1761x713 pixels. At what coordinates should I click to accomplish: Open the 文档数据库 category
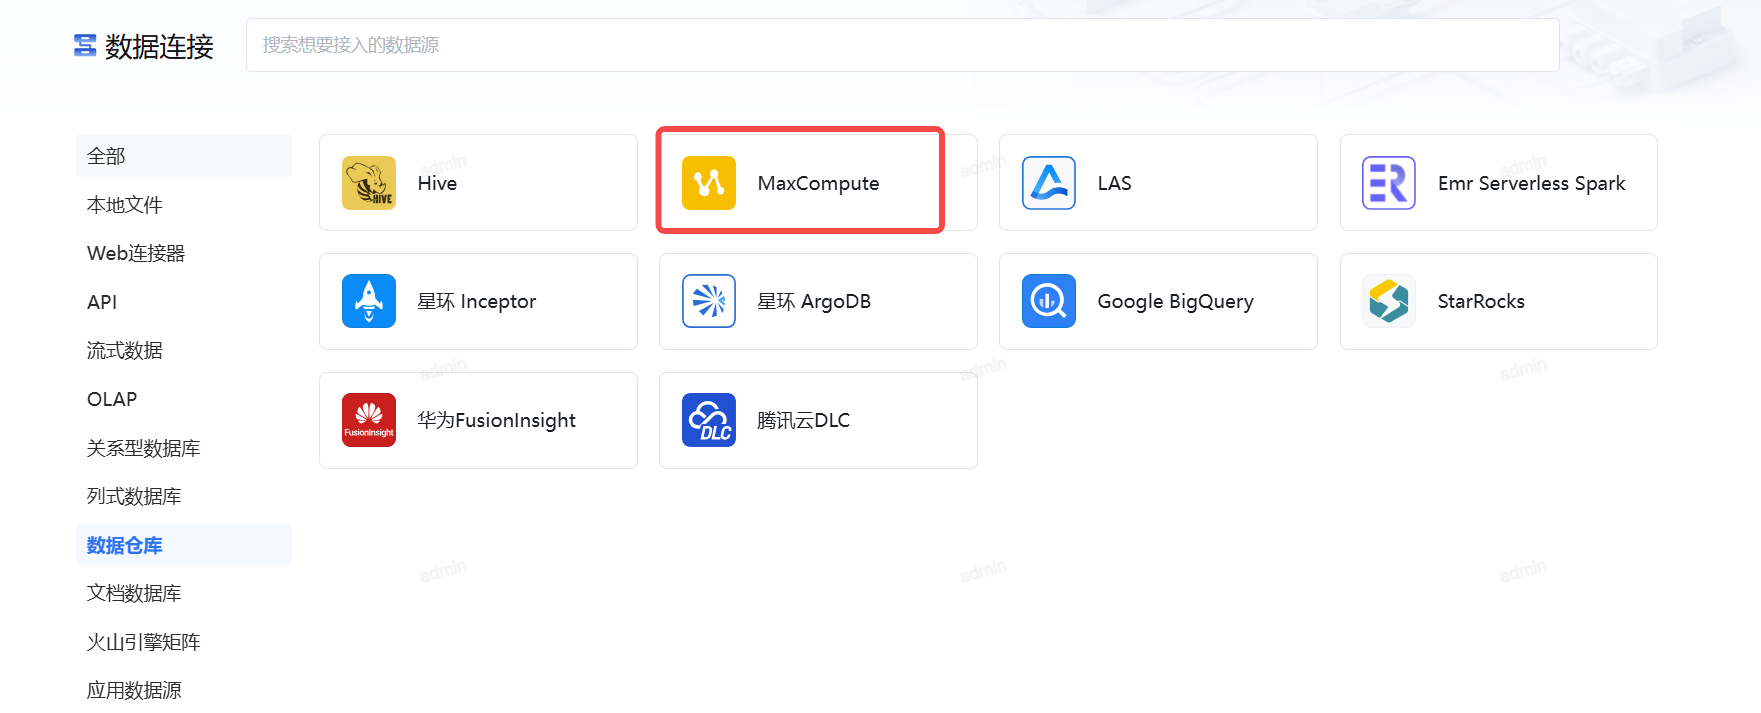click(x=184, y=593)
